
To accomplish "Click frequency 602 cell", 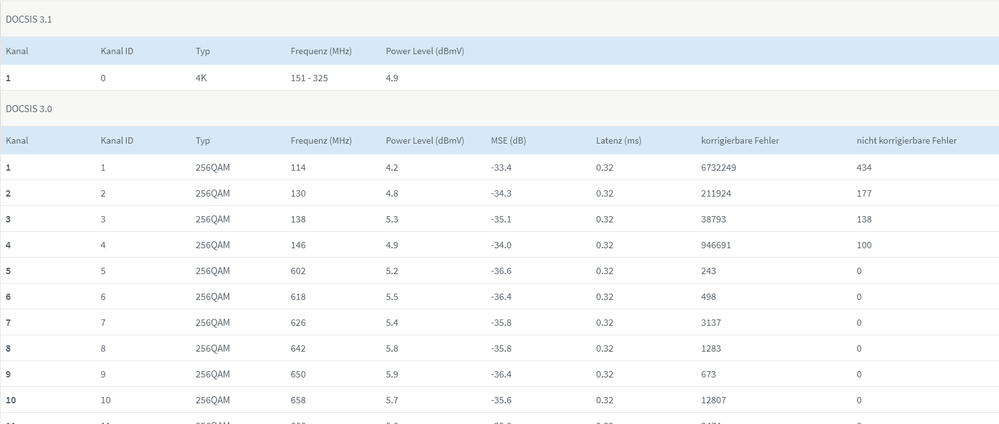I will [x=298, y=271].
